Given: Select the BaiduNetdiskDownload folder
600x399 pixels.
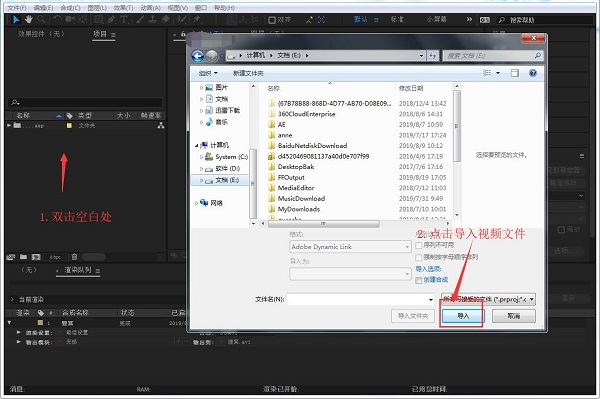Looking at the screenshot, I should pyautogui.click(x=312, y=145).
